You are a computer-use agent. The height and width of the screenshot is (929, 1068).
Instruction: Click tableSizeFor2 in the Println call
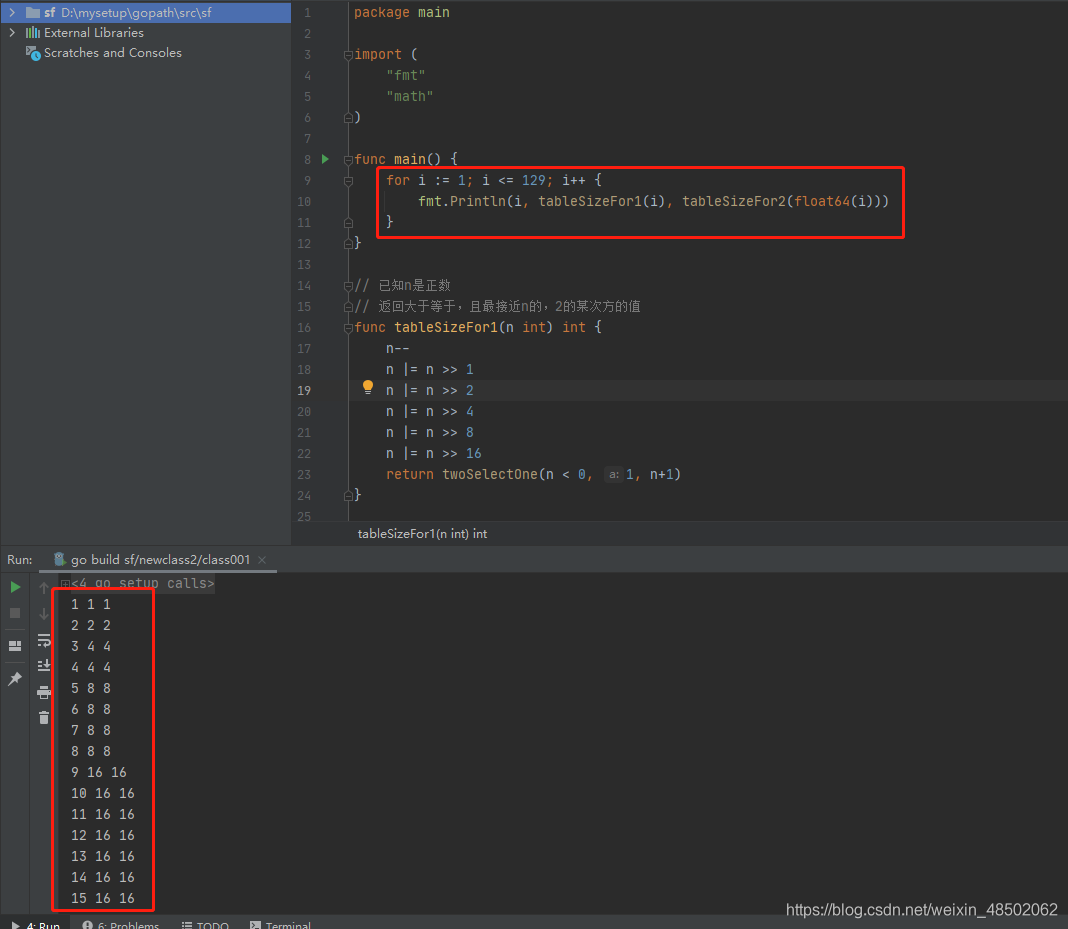pyautogui.click(x=734, y=201)
